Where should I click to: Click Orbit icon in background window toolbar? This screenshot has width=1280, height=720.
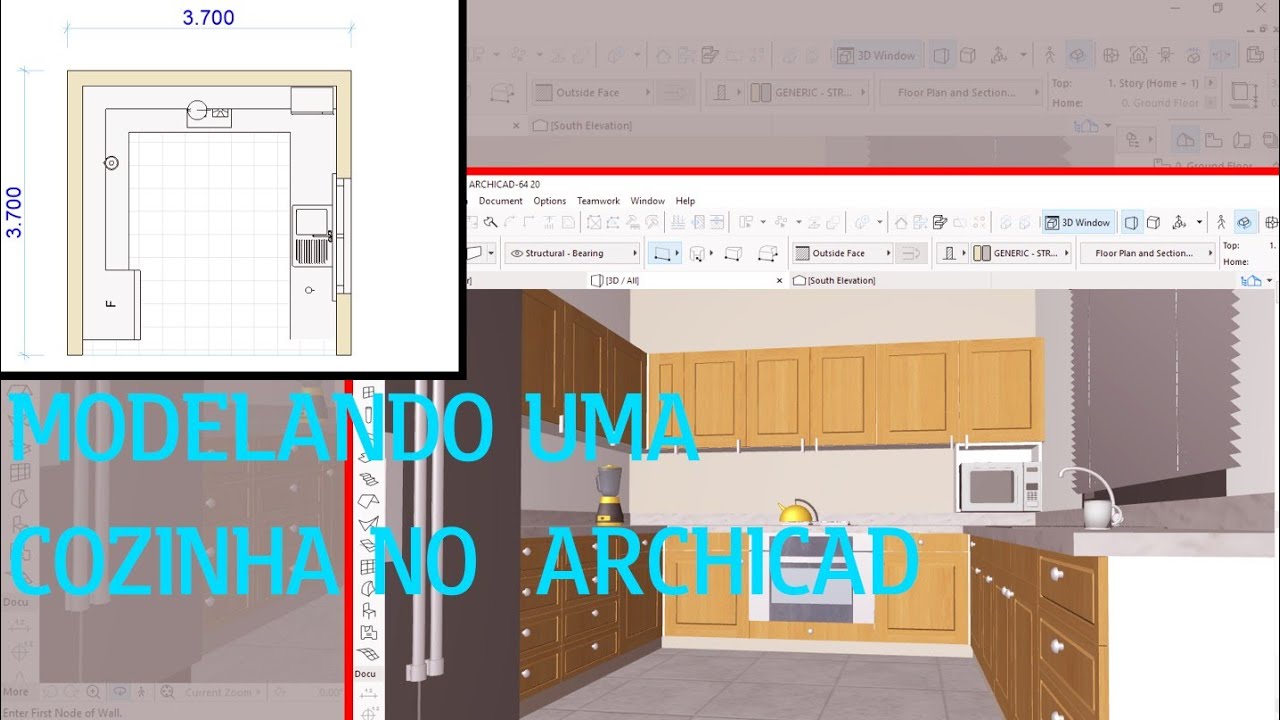1078,55
